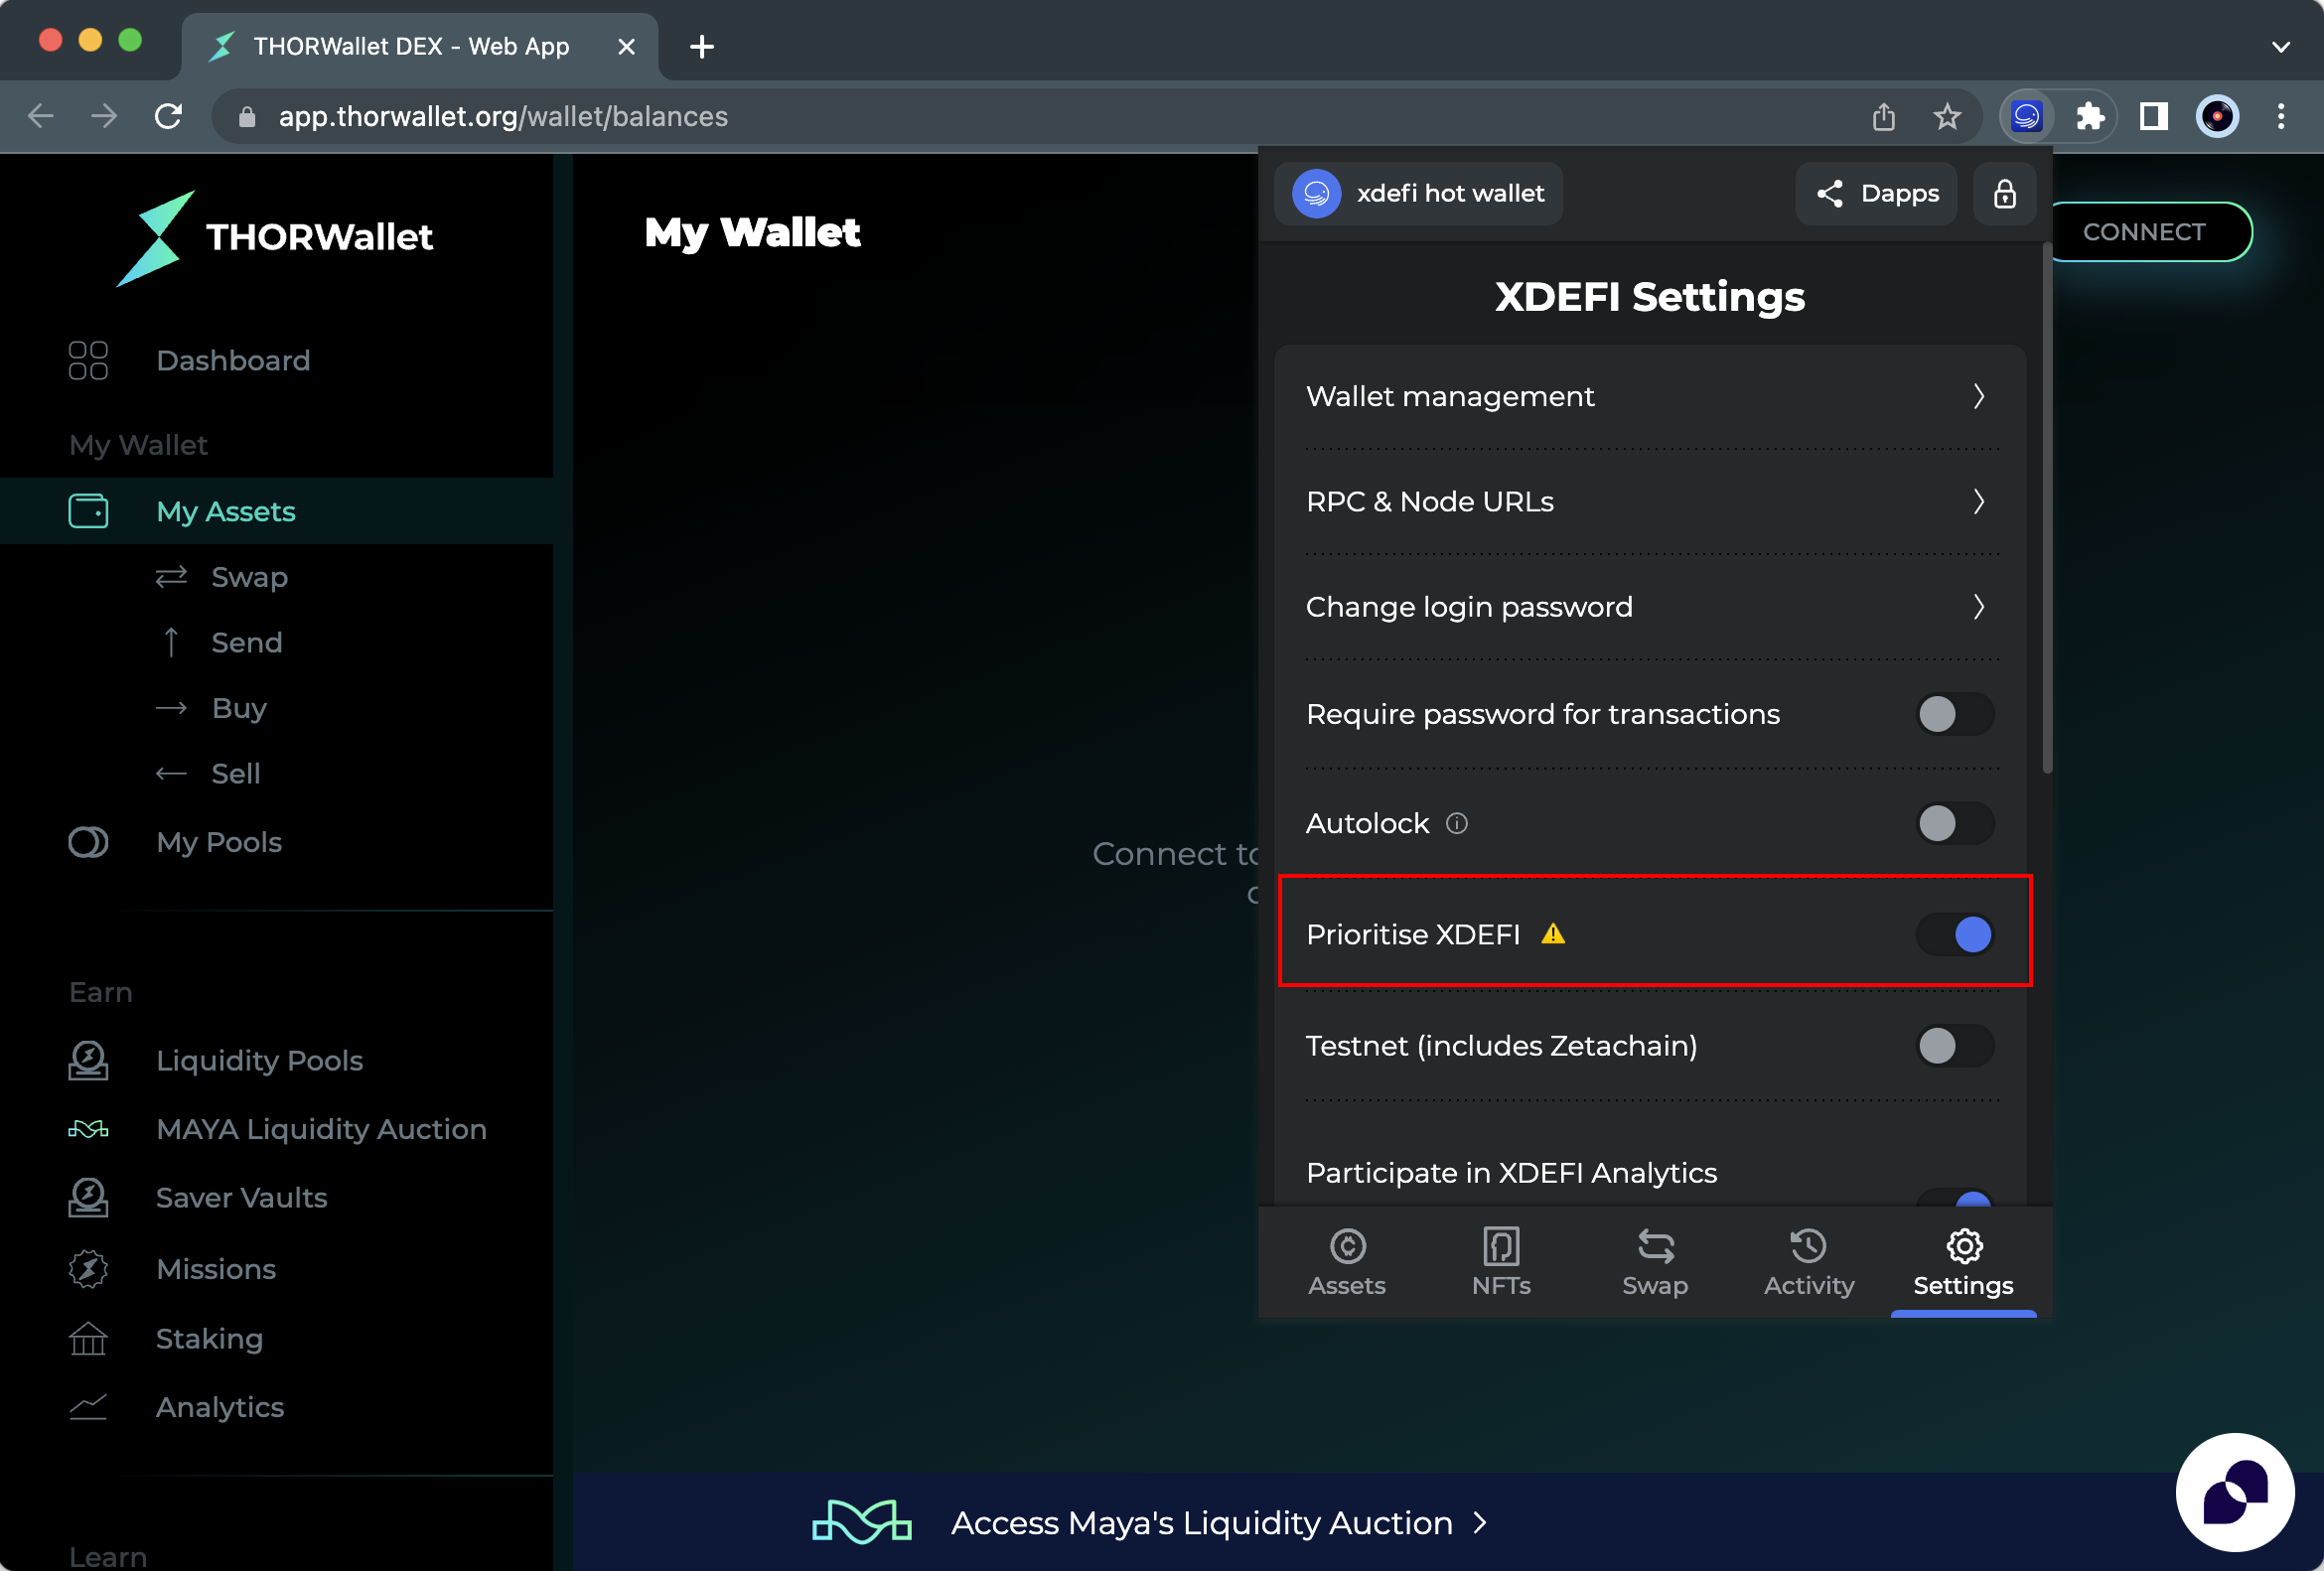Viewport: 2324px width, 1571px height.
Task: Turn on the Autolock switch
Action: coord(1954,823)
